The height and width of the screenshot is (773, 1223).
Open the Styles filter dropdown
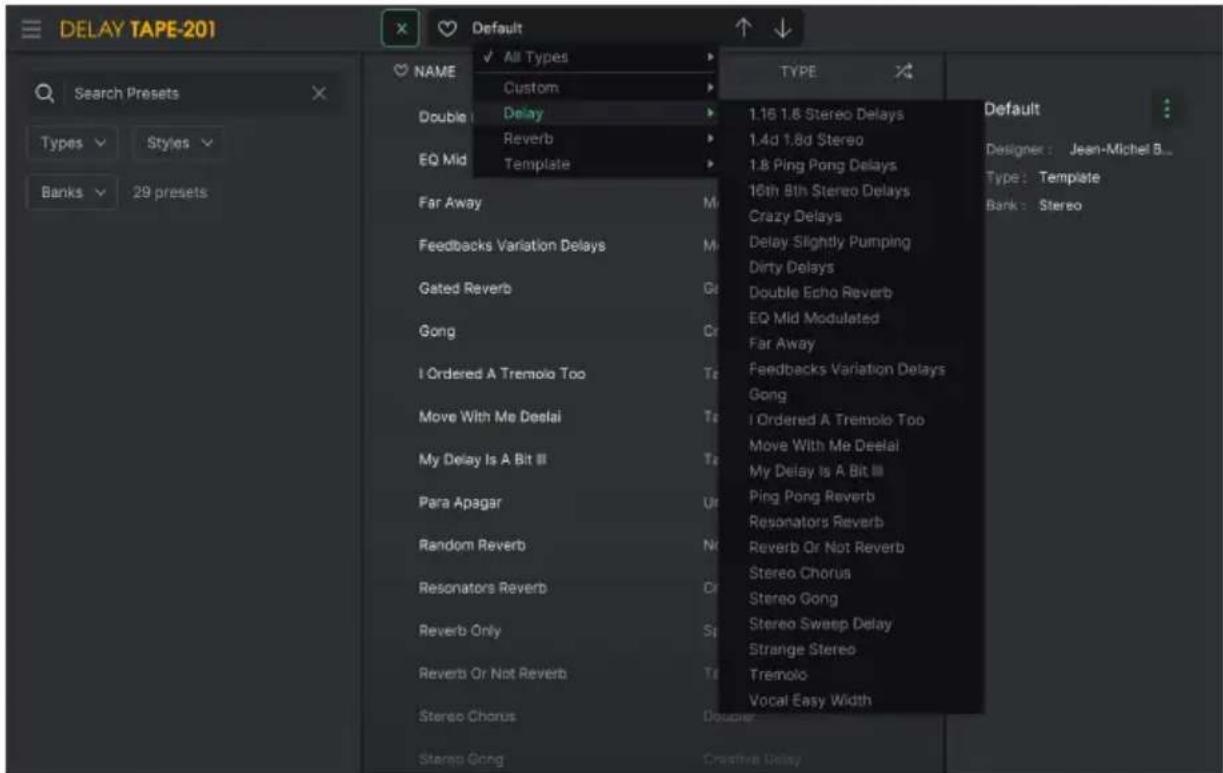coord(178,143)
